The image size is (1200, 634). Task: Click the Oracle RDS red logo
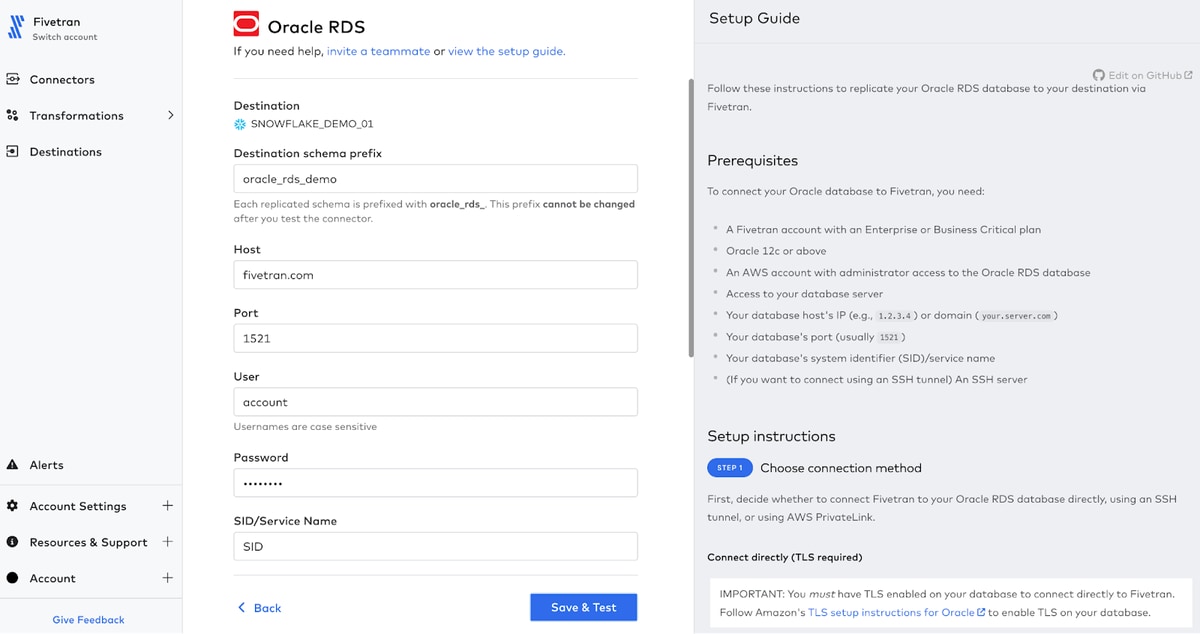click(x=246, y=24)
